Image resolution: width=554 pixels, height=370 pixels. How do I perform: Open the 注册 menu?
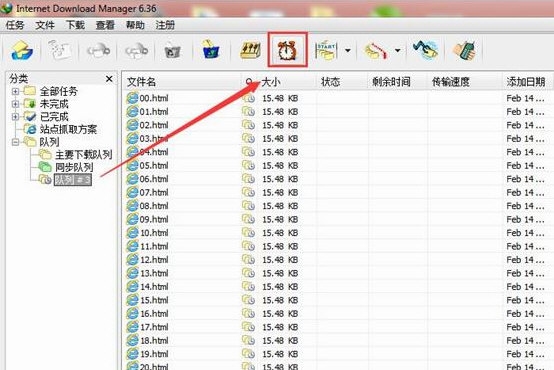pos(165,25)
